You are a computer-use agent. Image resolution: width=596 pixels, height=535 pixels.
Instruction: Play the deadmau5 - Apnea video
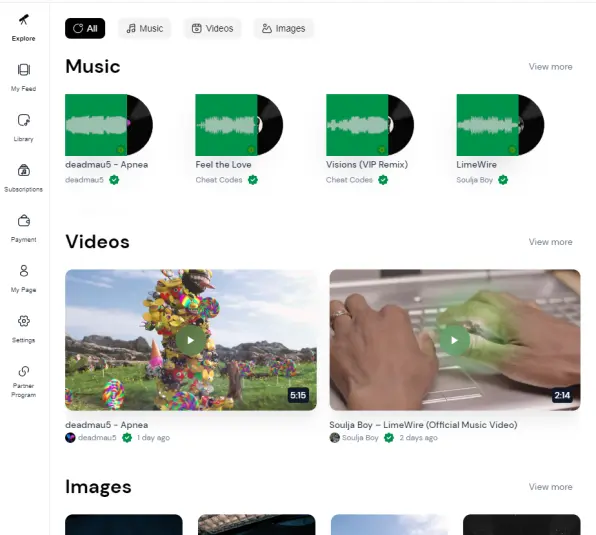pyautogui.click(x=190, y=340)
